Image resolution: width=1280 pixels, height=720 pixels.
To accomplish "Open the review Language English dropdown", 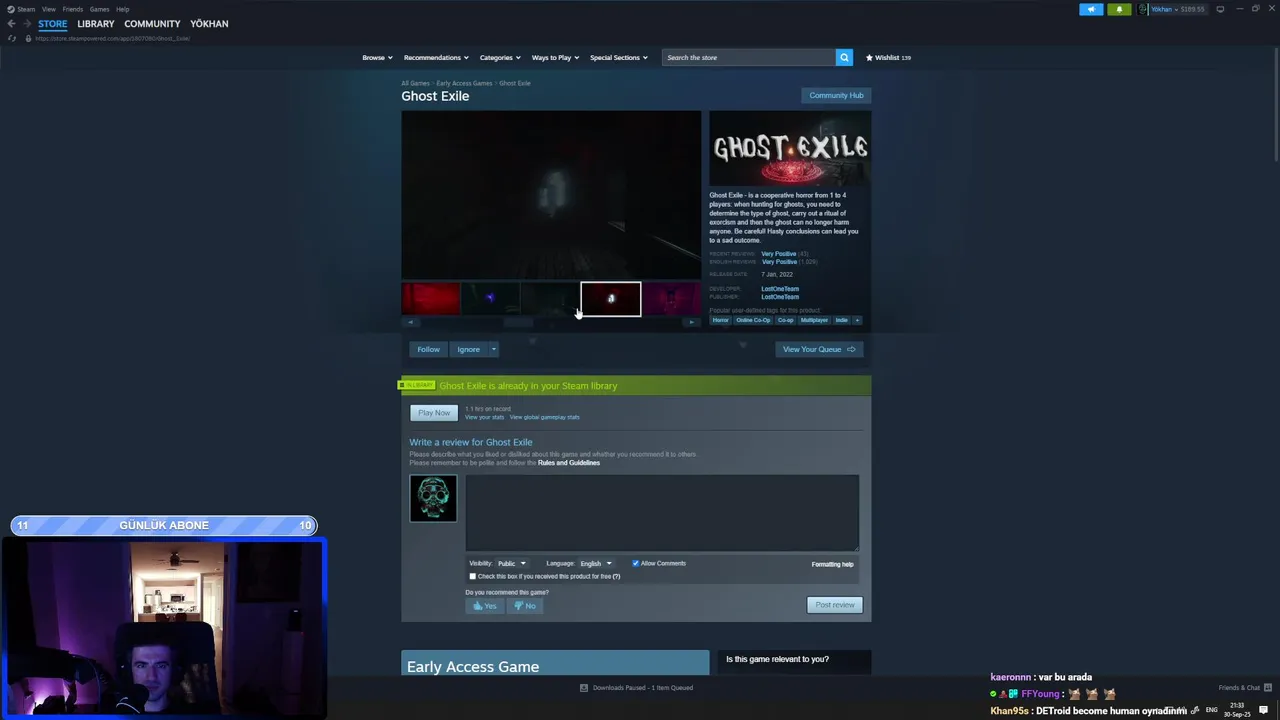I will [596, 563].
